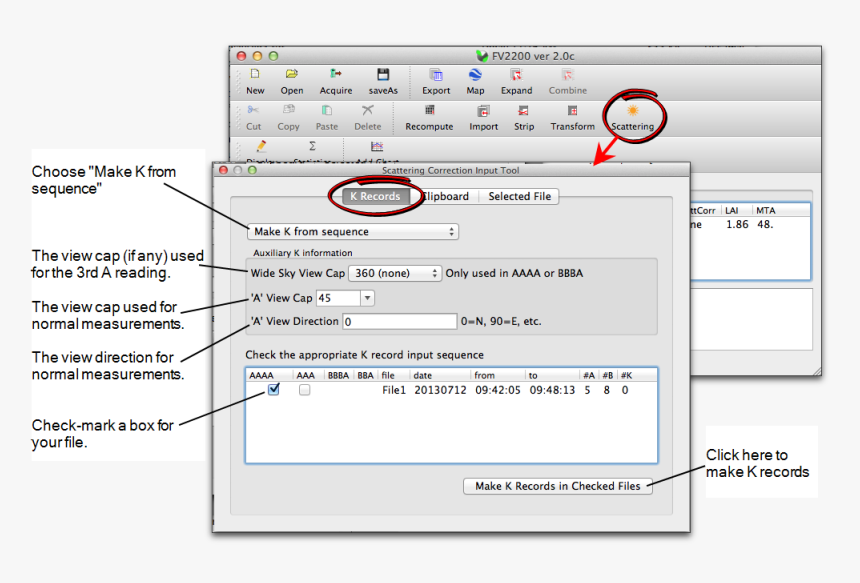Click the New file toolbar icon

[x=255, y=74]
